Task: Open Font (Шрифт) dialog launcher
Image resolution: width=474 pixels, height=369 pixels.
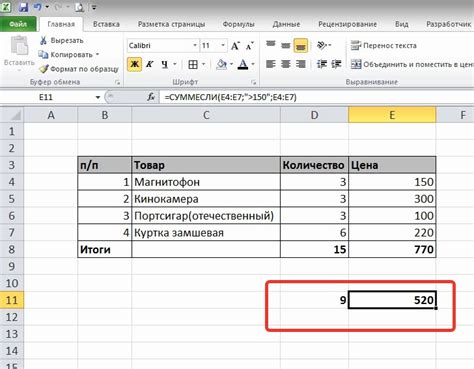Action: click(x=253, y=82)
